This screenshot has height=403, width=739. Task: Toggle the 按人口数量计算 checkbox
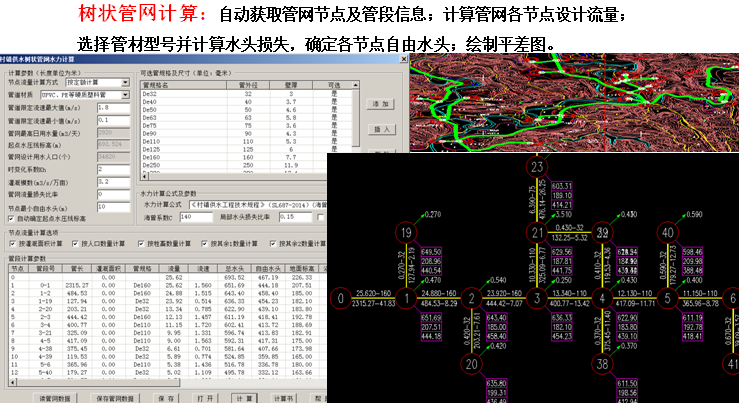pos(75,243)
